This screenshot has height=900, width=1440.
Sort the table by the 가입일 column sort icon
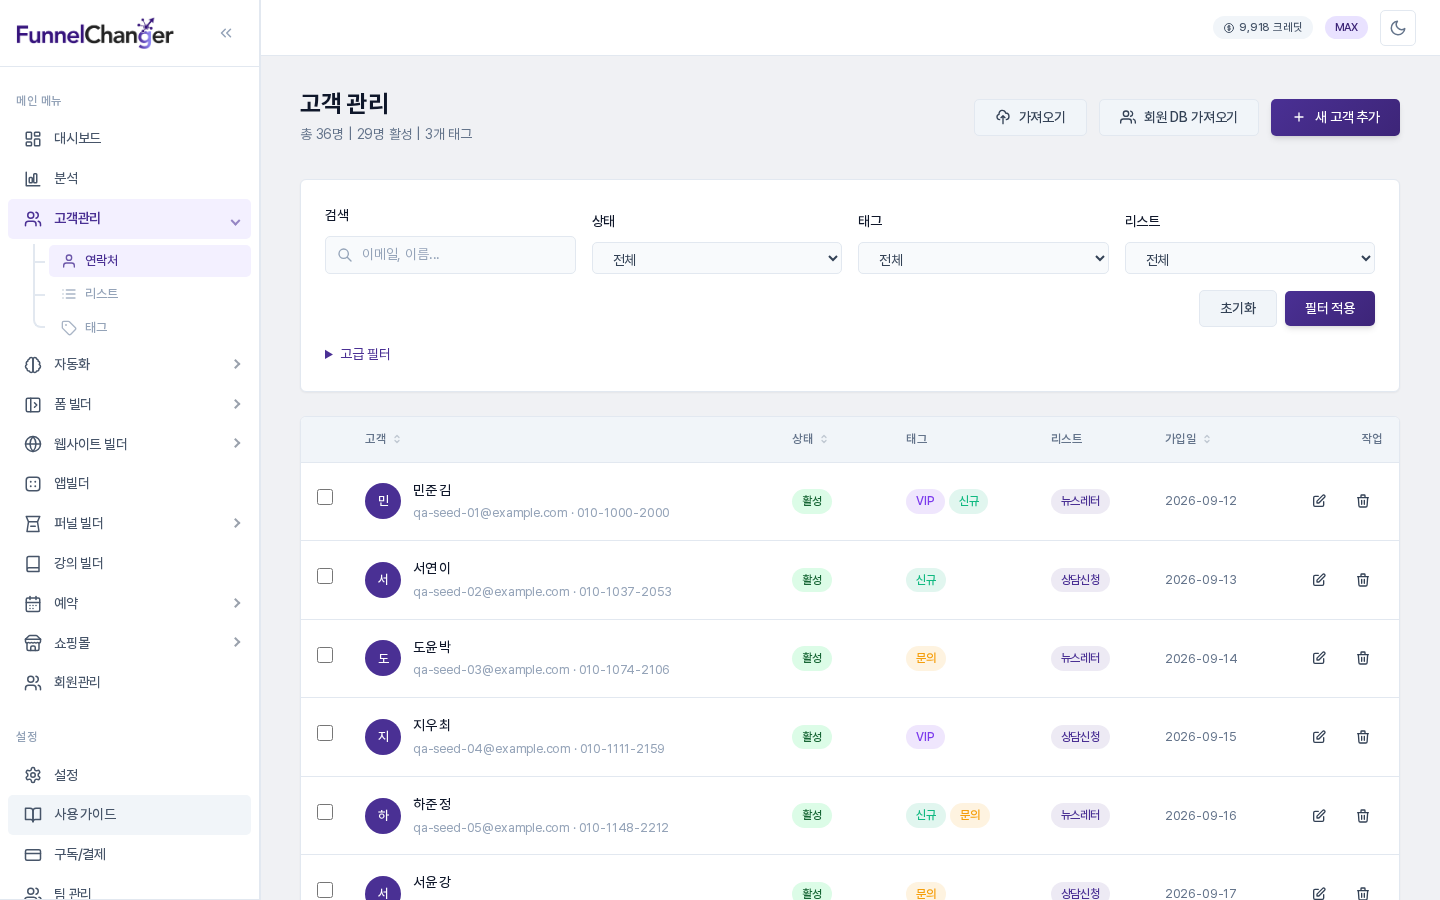pyautogui.click(x=1207, y=439)
